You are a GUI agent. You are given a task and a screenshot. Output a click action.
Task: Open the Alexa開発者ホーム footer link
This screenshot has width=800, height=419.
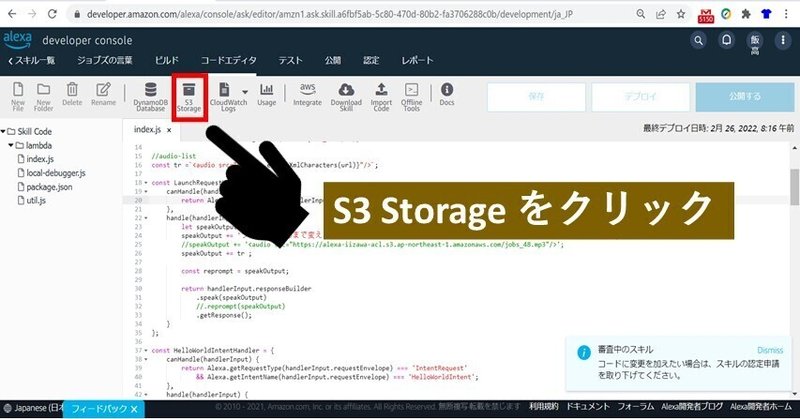761,407
